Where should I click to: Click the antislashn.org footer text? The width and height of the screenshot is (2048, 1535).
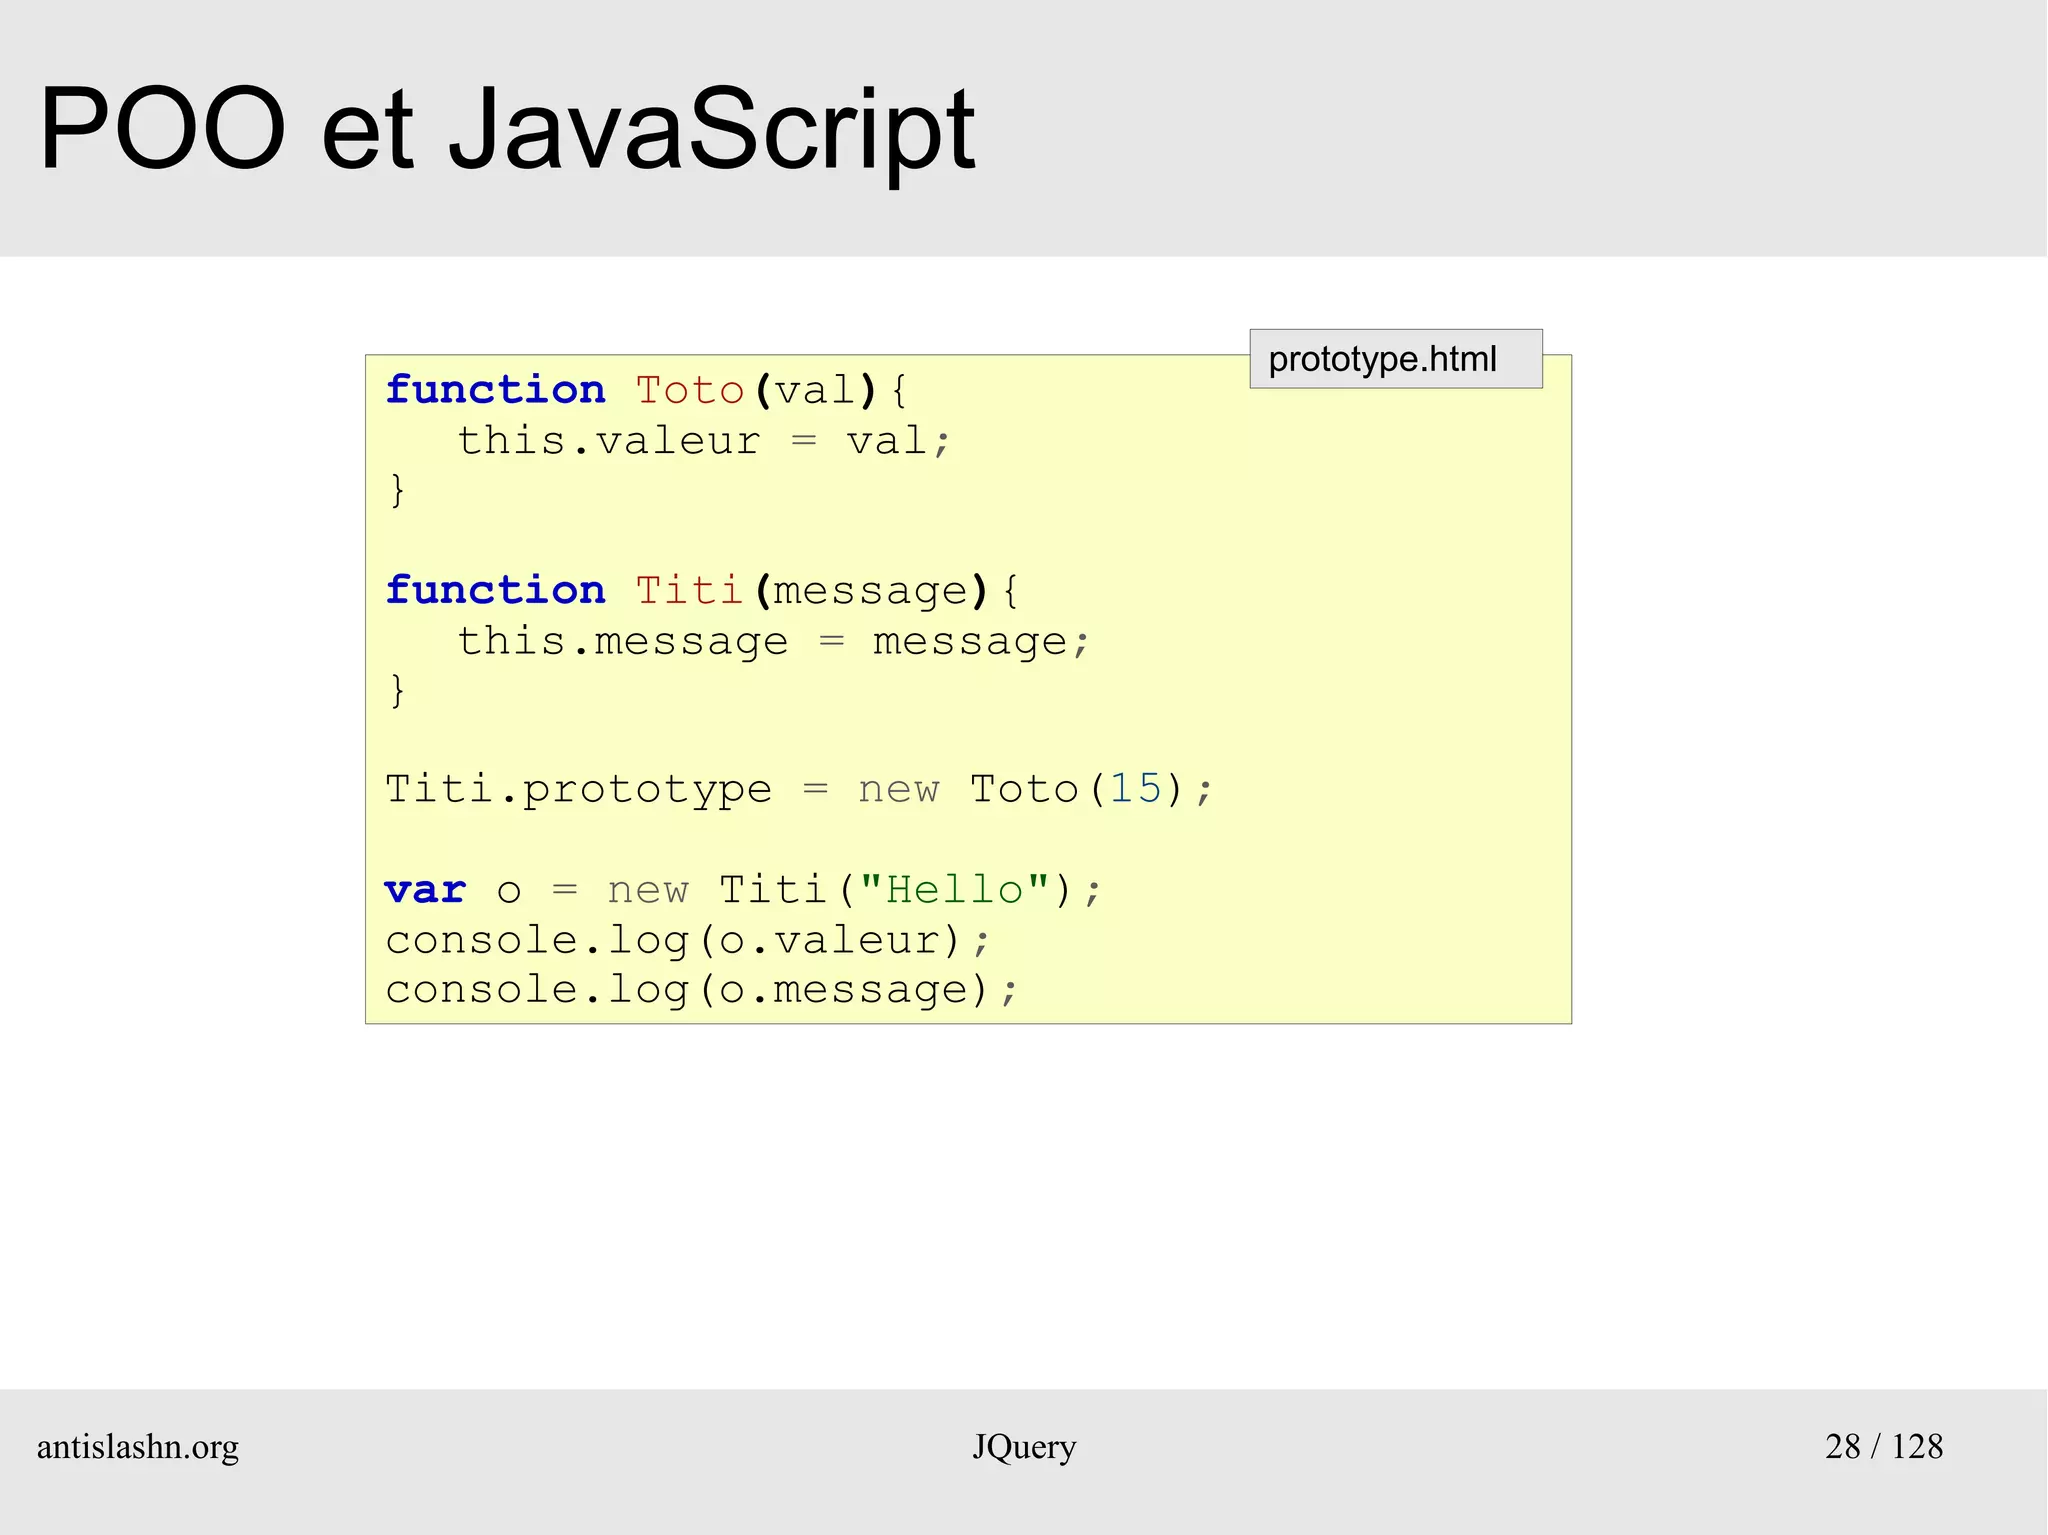click(x=138, y=1447)
